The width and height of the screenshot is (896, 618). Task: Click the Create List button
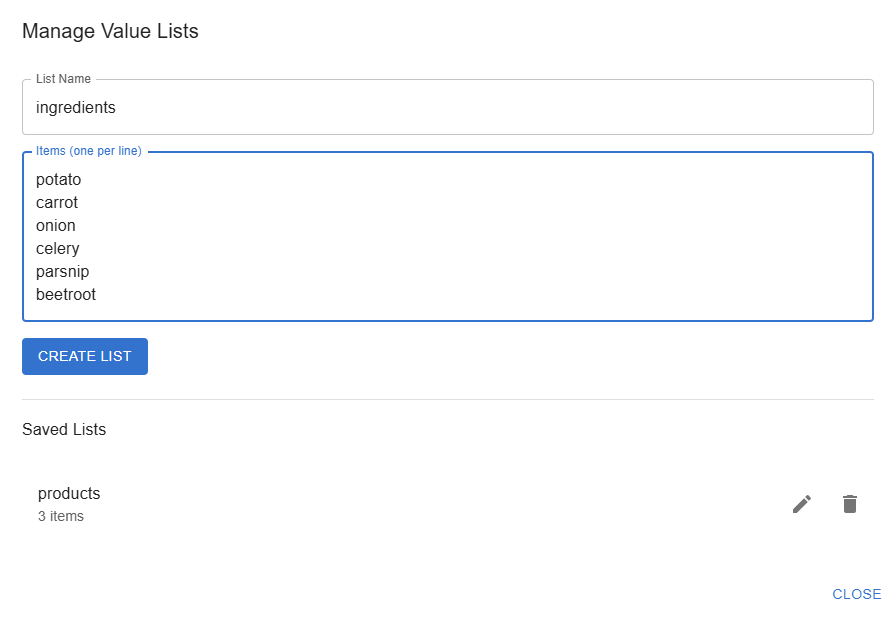[x=85, y=356]
